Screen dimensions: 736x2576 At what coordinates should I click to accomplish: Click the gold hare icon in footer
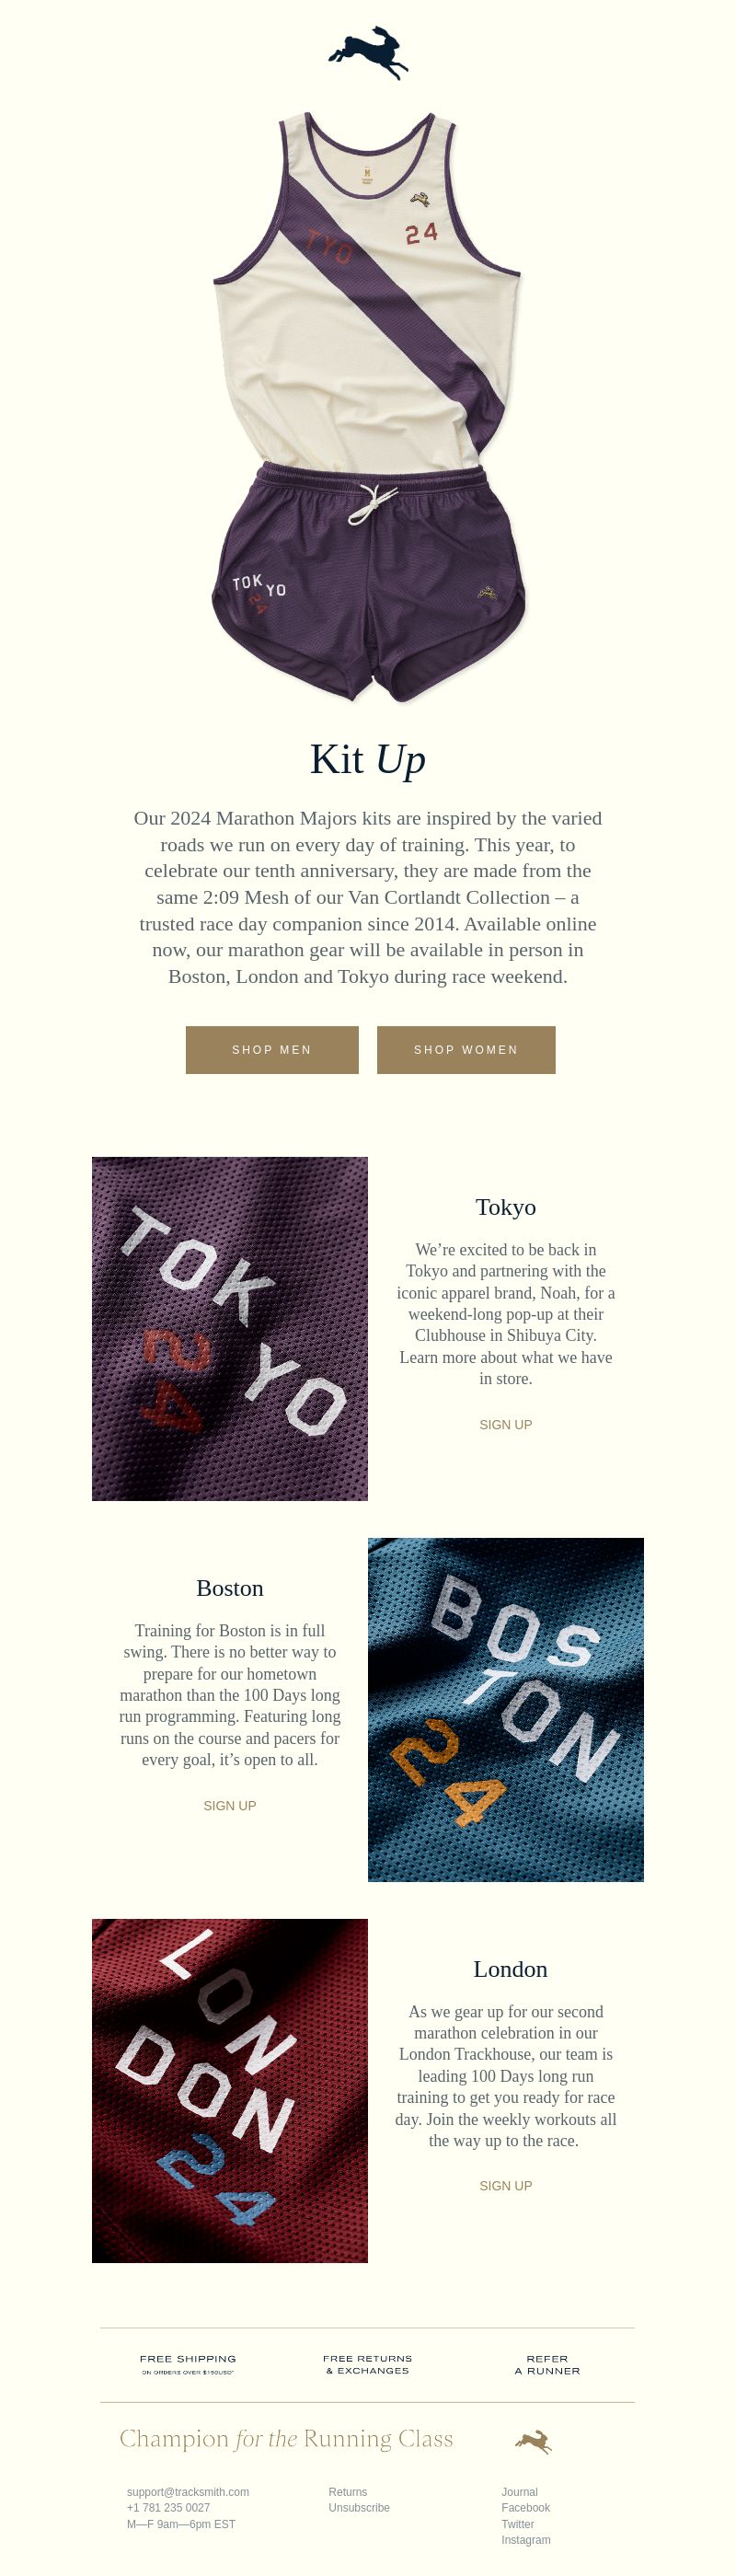click(x=534, y=2441)
